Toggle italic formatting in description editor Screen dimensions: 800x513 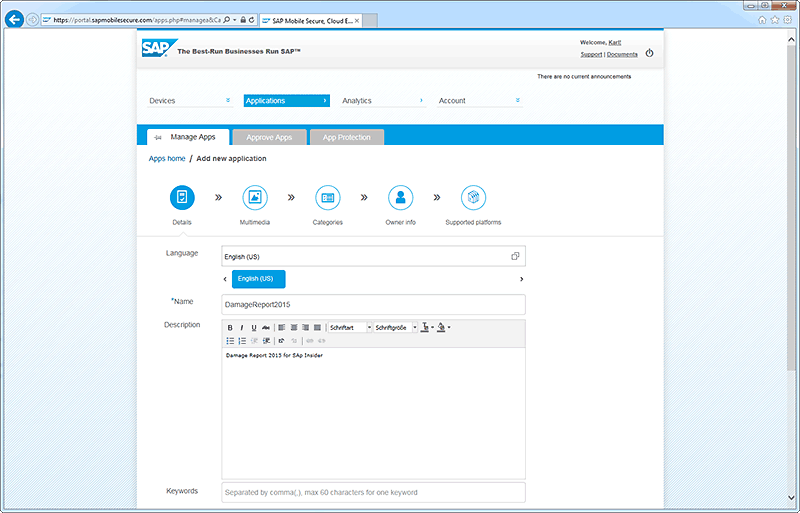[241, 327]
